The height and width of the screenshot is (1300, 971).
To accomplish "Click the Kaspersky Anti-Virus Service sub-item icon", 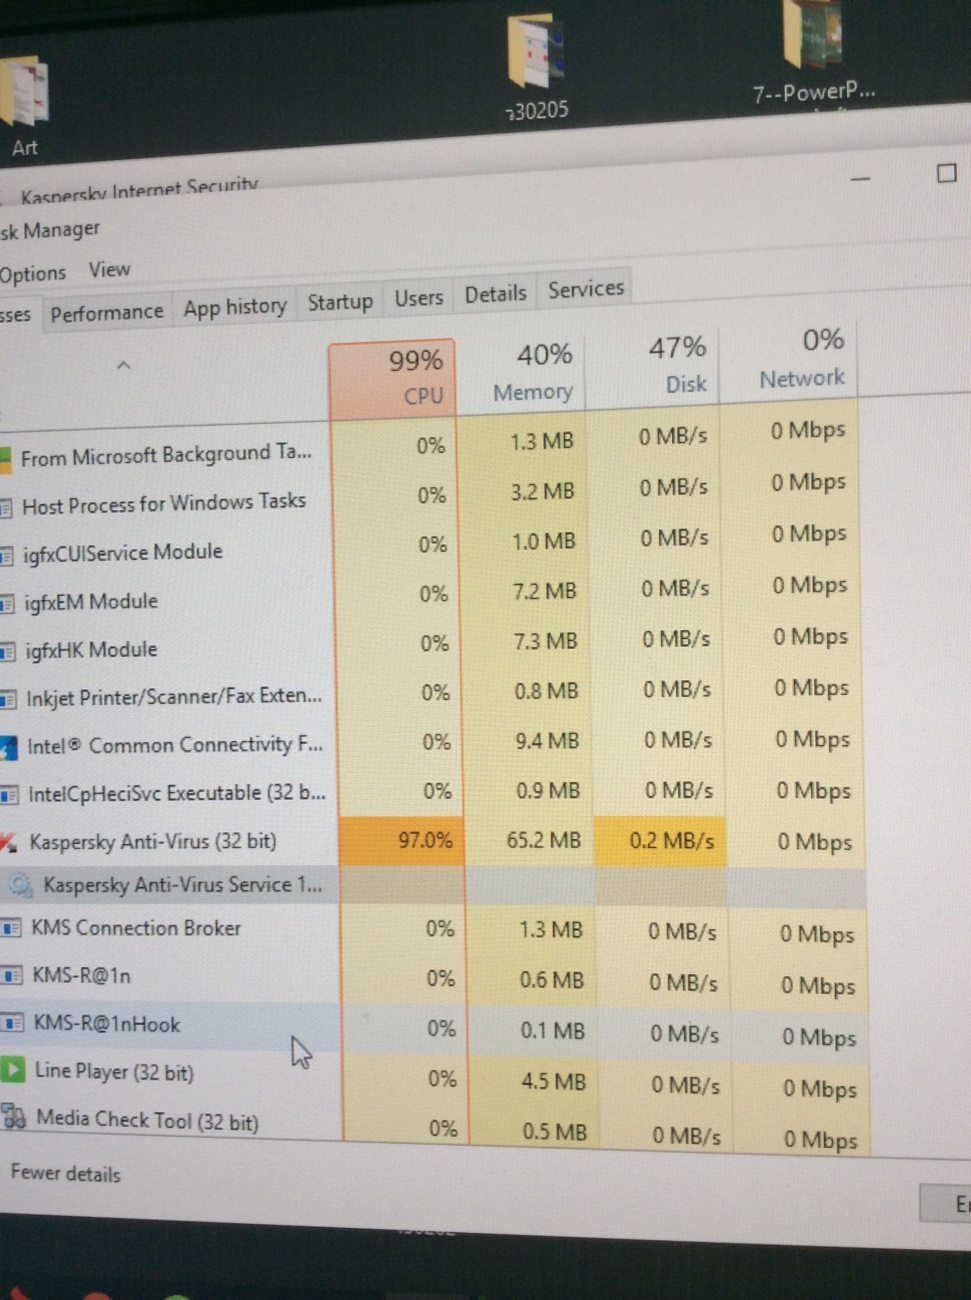I will coord(20,885).
